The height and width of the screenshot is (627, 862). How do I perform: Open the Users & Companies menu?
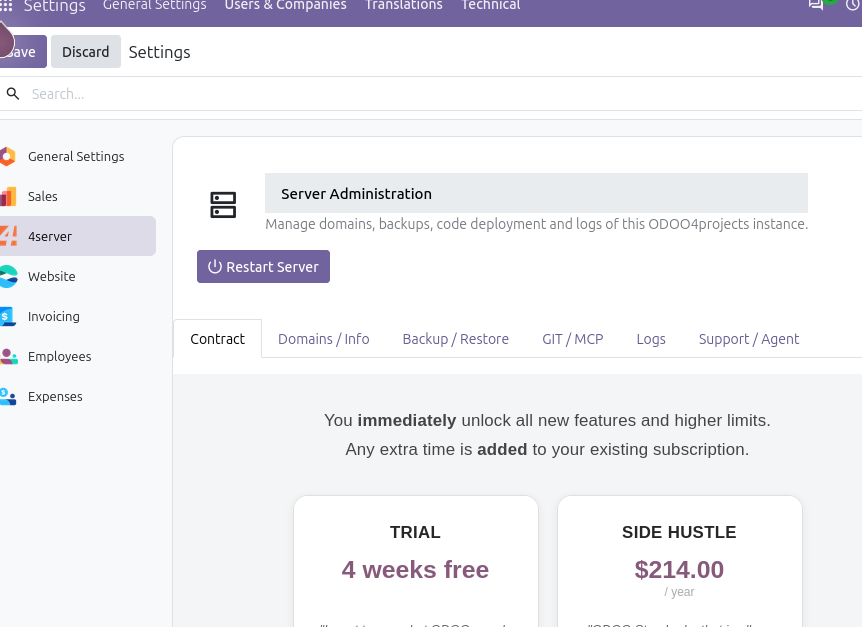pyautogui.click(x=285, y=5)
